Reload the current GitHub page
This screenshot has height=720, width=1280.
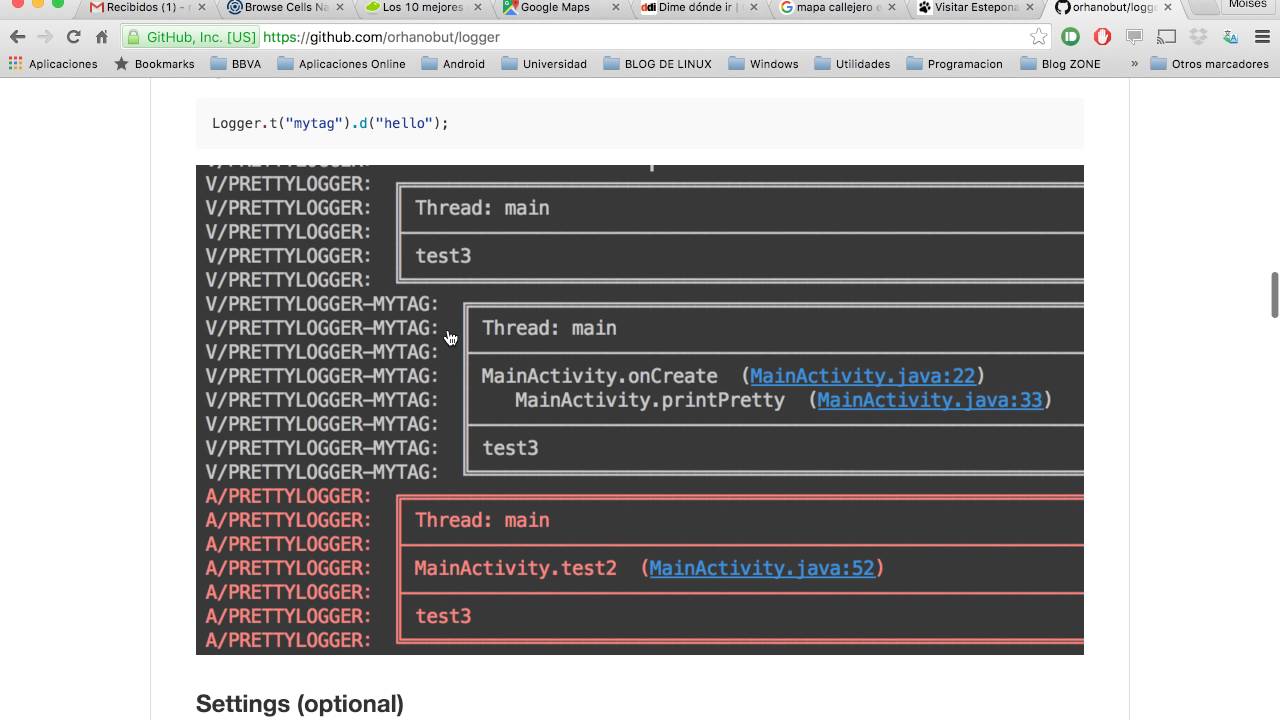73,37
